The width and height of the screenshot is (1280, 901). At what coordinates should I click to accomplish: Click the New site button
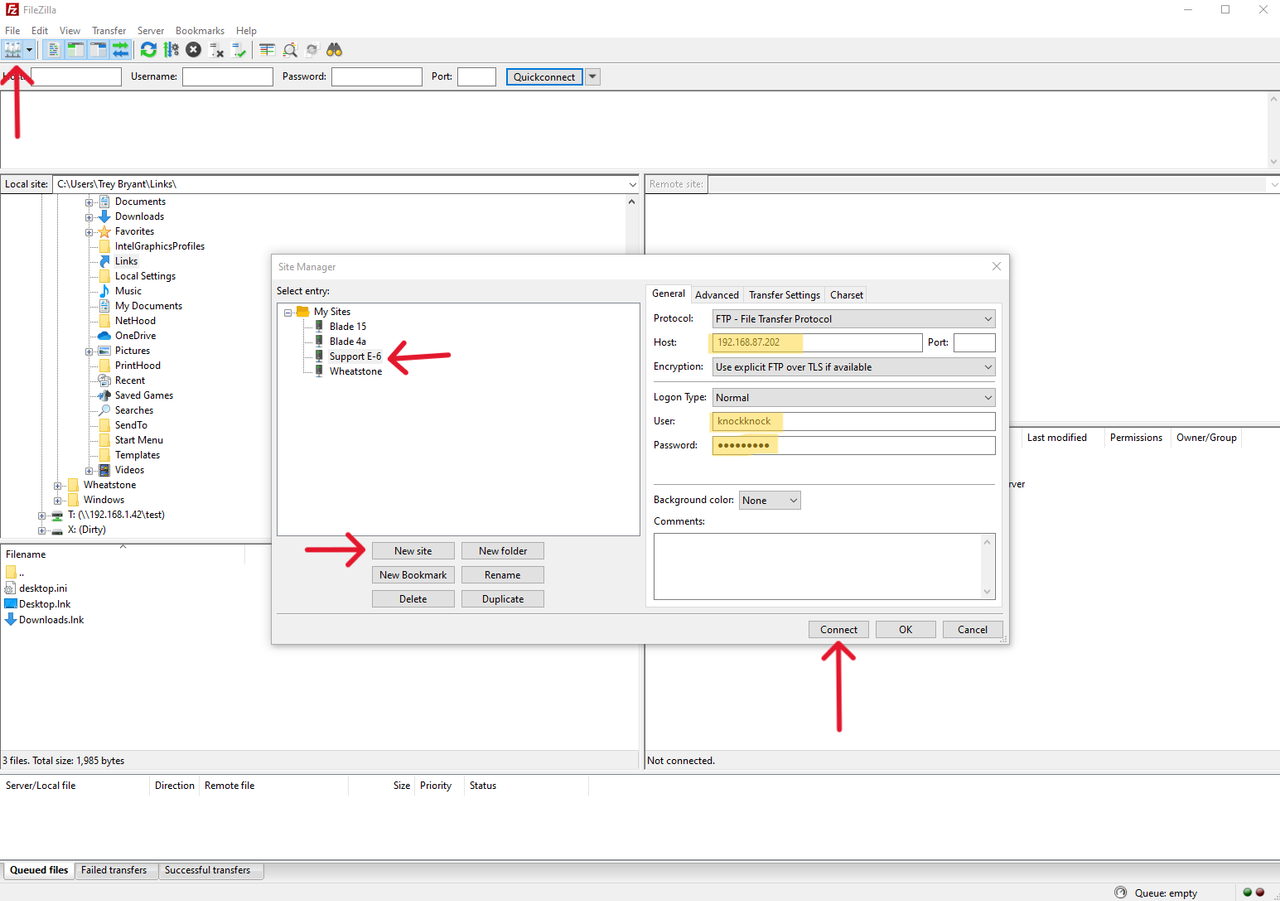tap(413, 551)
